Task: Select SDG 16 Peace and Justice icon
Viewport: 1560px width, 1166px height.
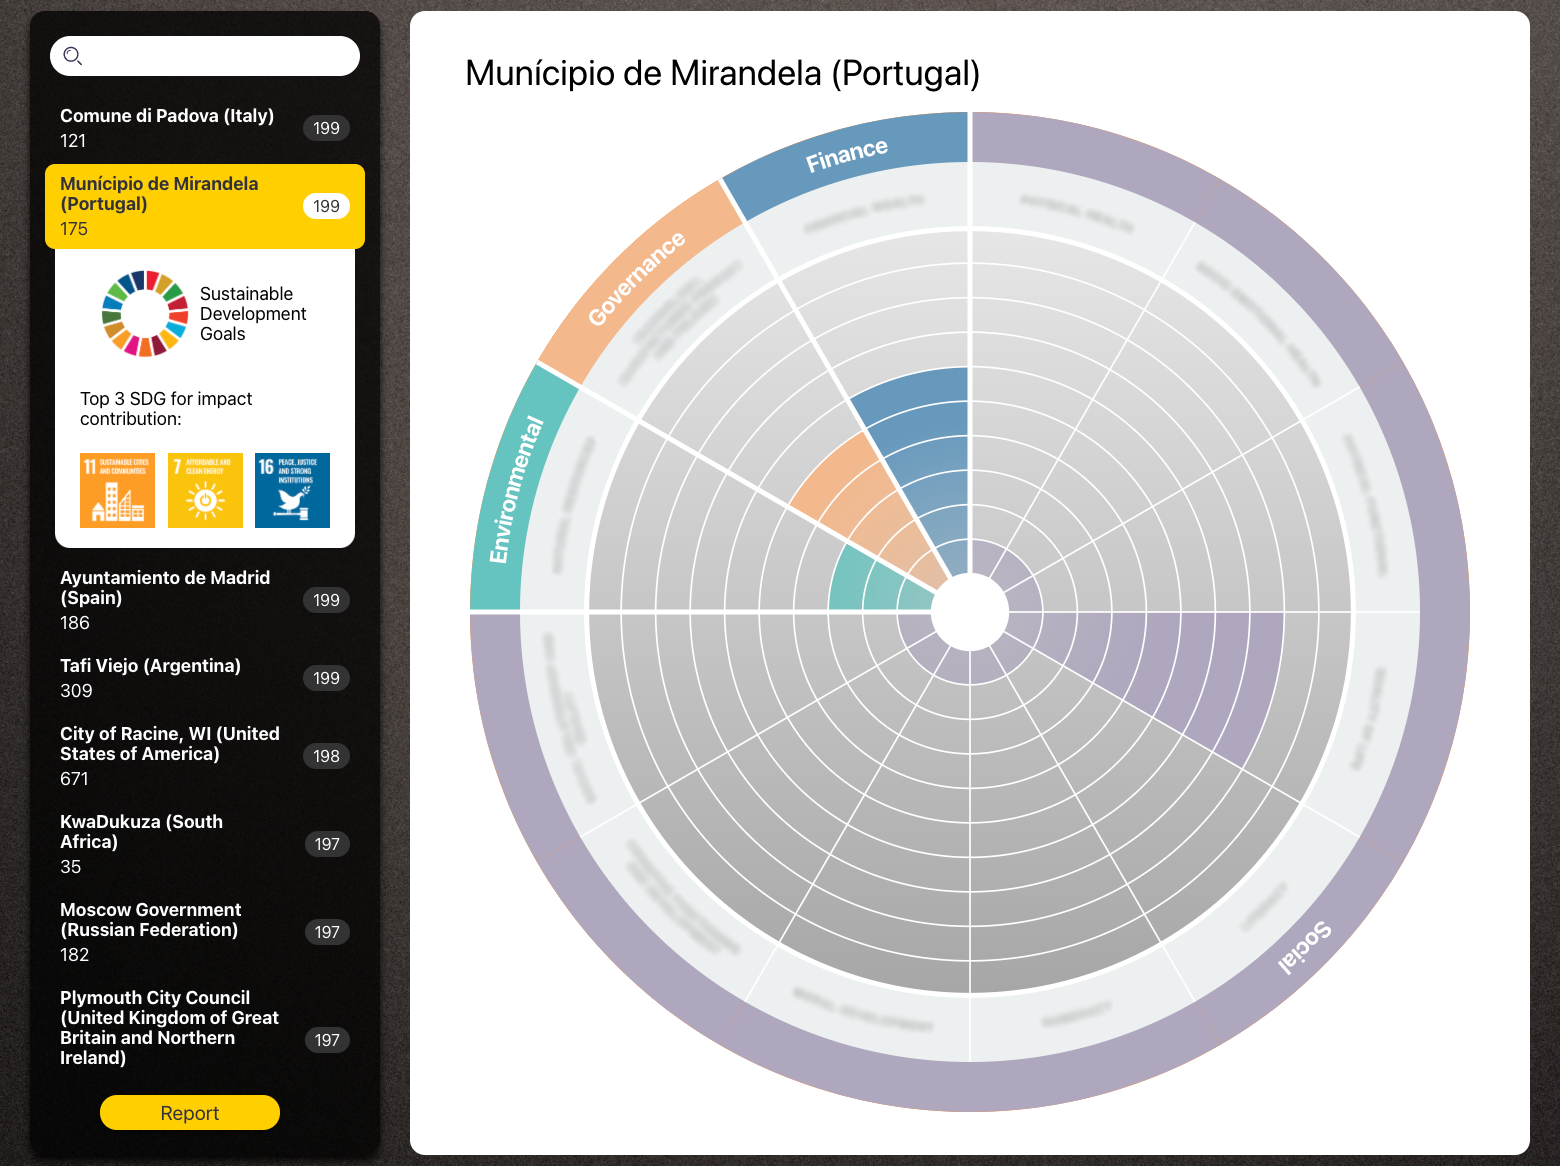Action: tap(292, 490)
